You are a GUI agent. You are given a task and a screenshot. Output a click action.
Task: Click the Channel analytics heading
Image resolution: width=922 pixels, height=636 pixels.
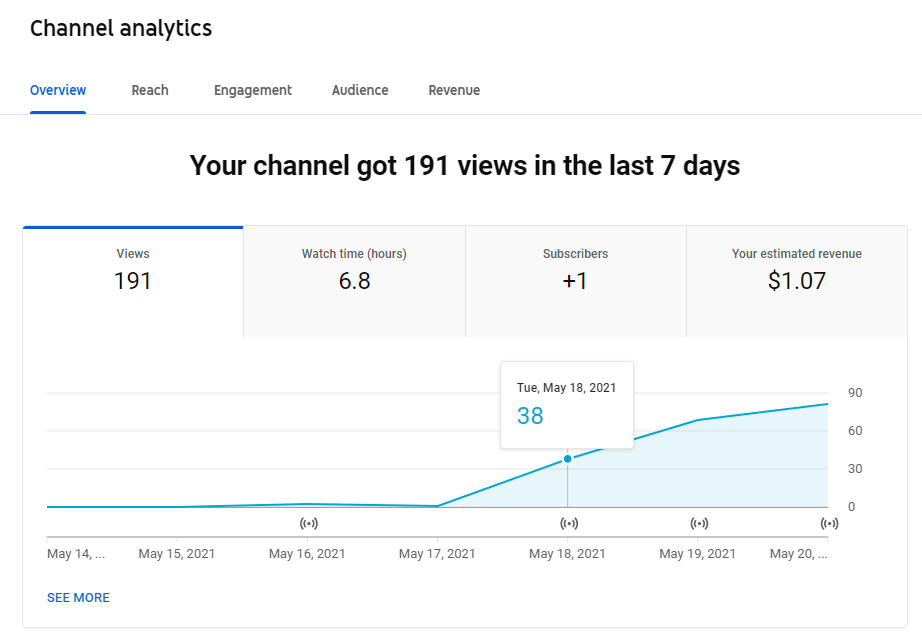pos(121,28)
